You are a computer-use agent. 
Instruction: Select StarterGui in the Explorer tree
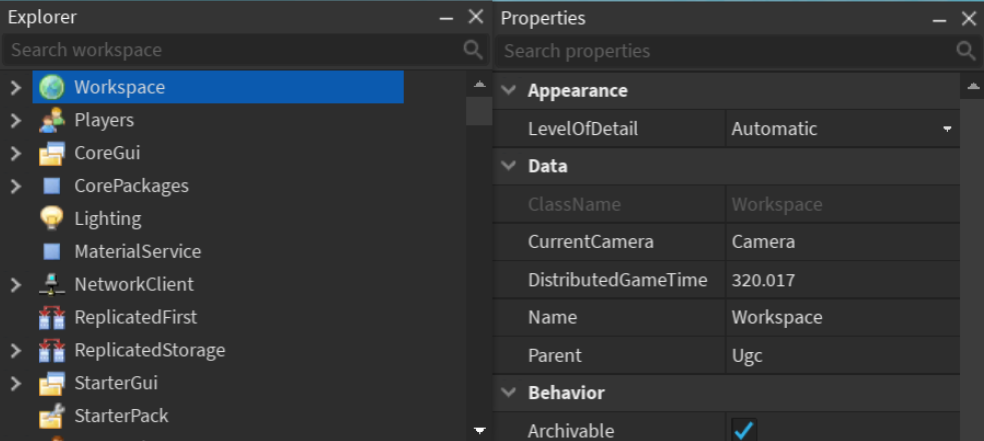115,383
